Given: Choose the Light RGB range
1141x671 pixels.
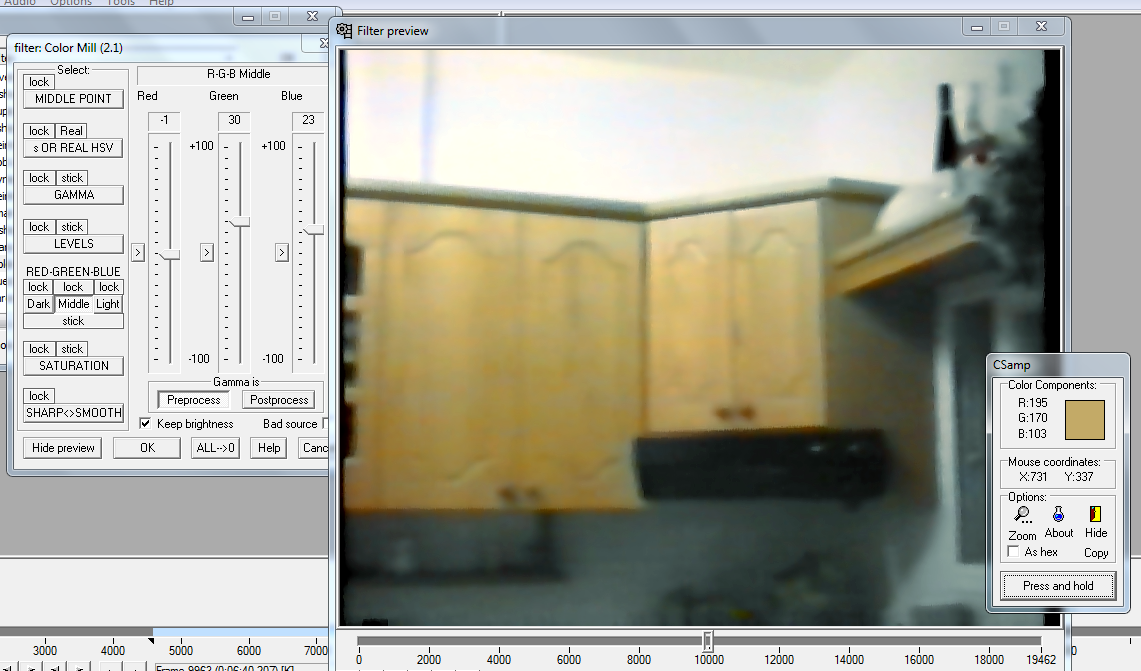Looking at the screenshot, I should click(108, 304).
